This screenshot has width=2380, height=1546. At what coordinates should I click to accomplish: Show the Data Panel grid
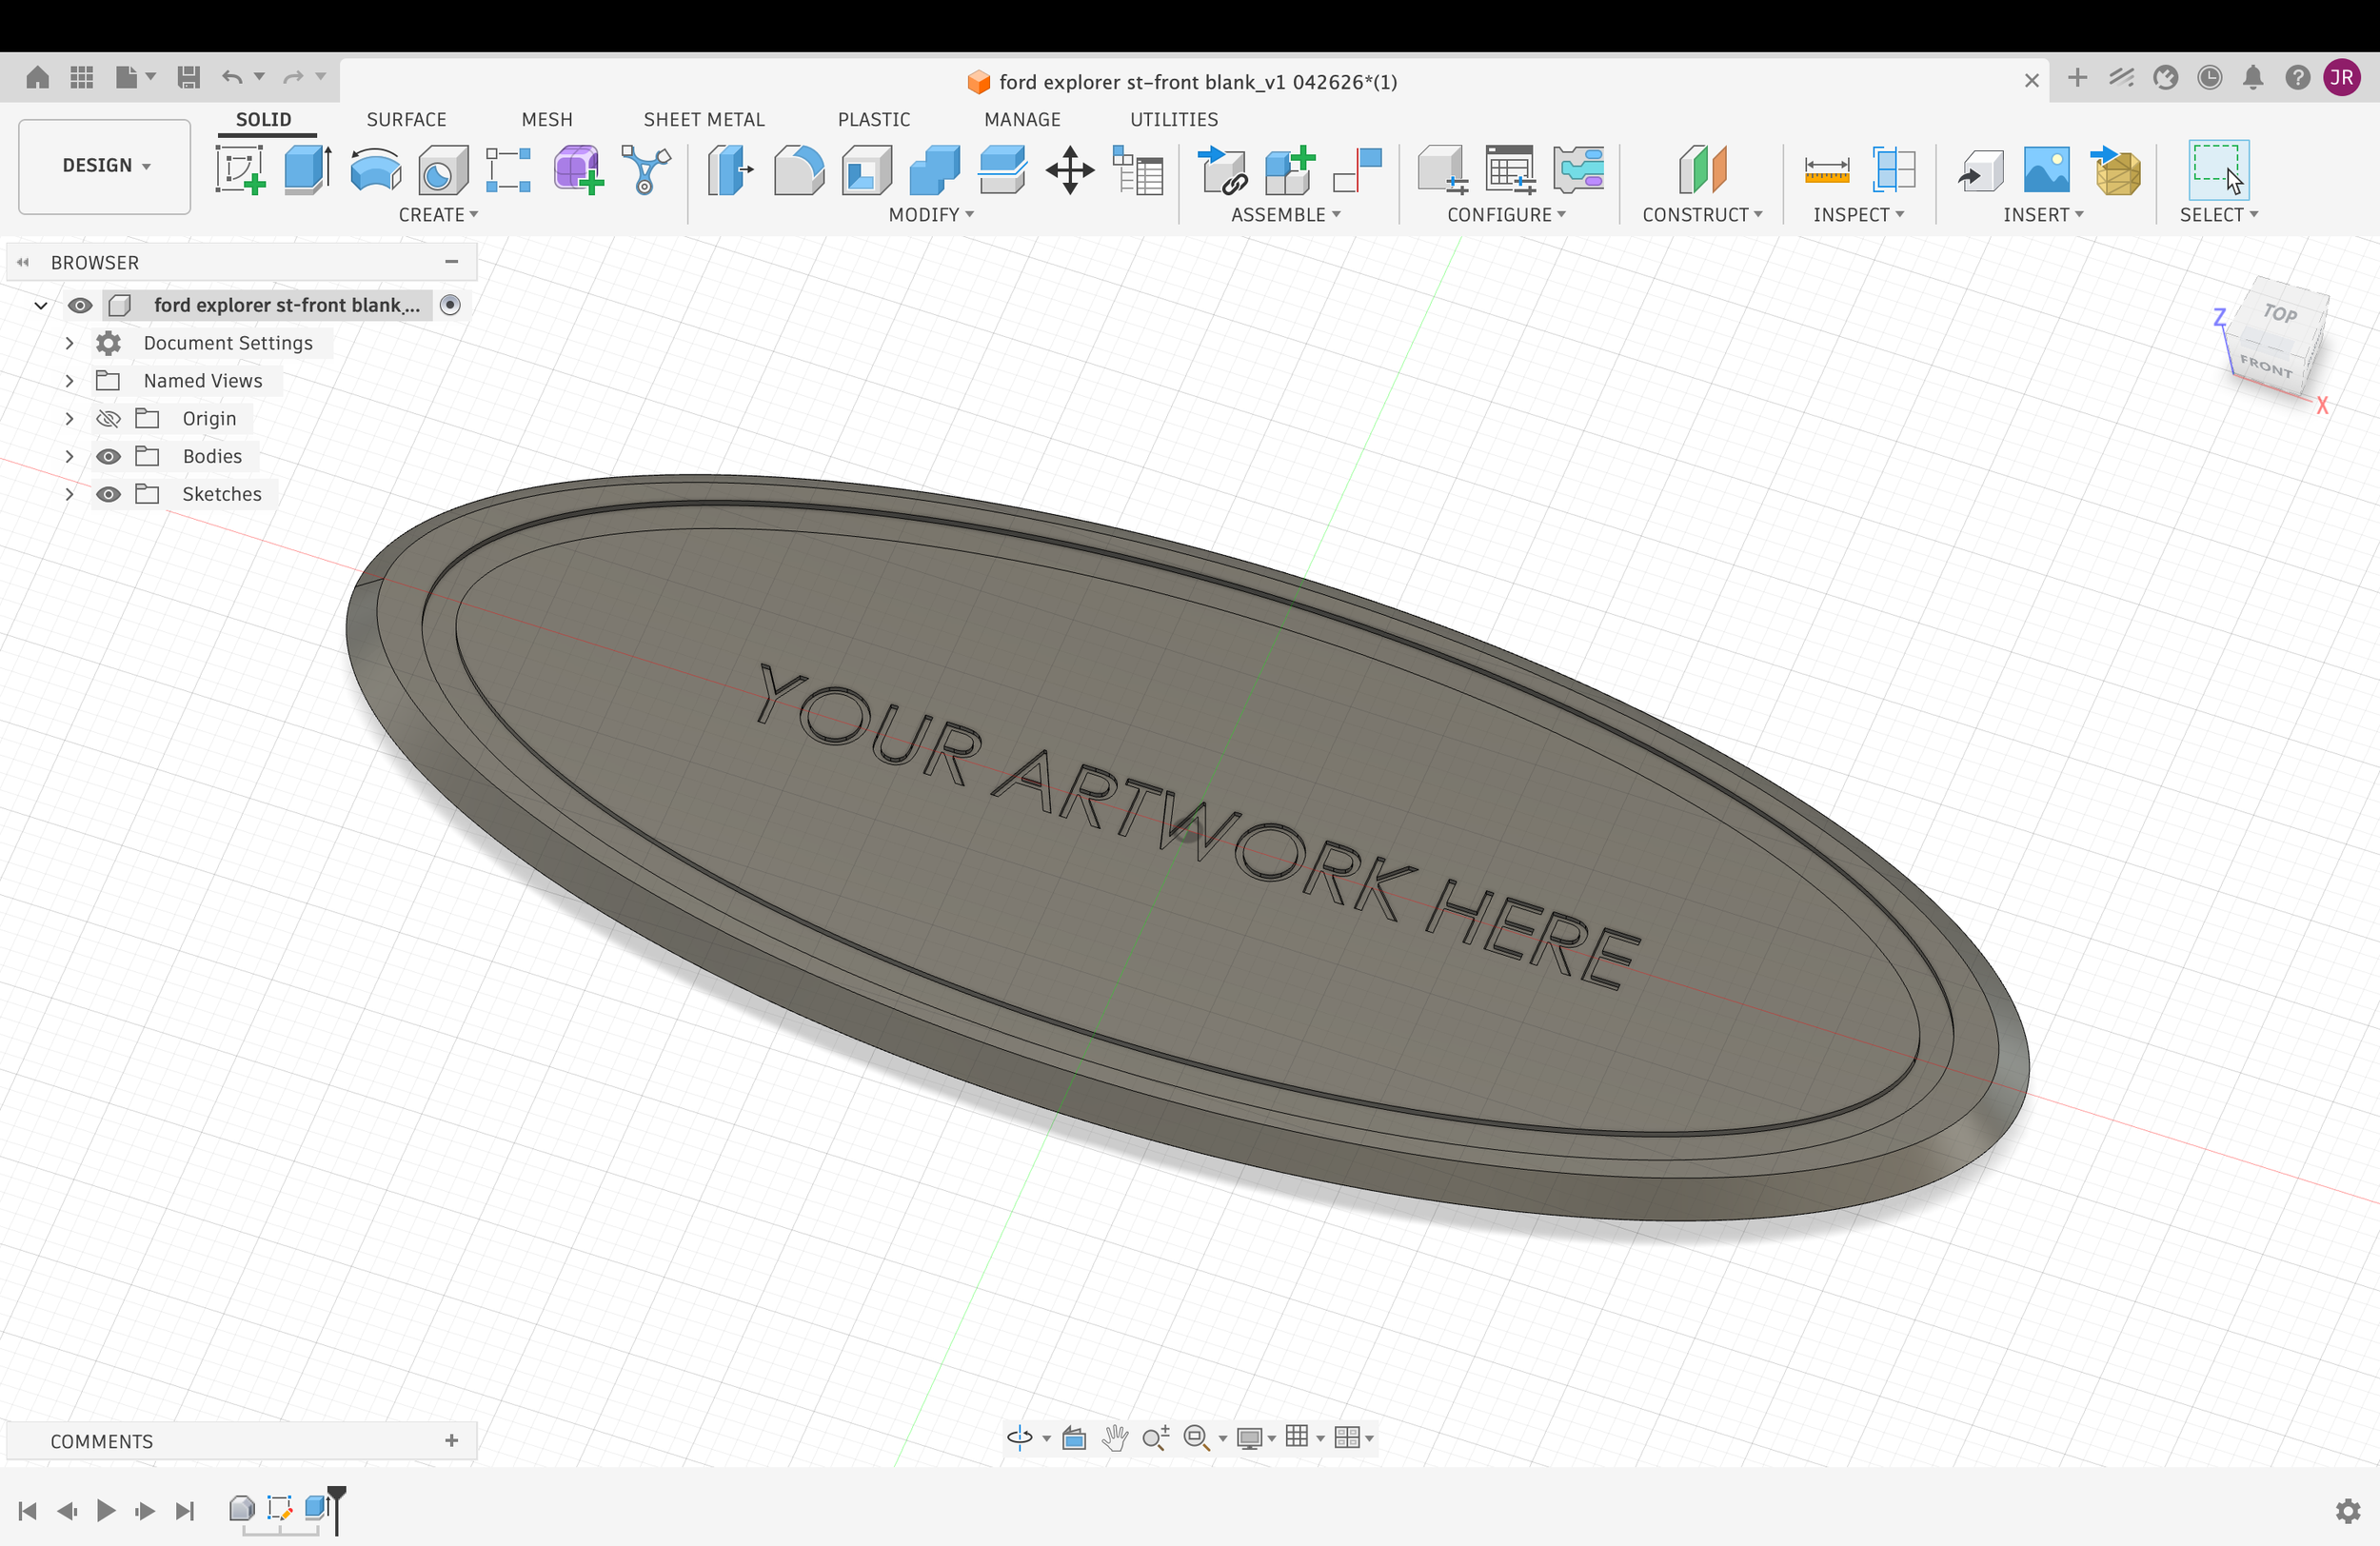[x=82, y=77]
